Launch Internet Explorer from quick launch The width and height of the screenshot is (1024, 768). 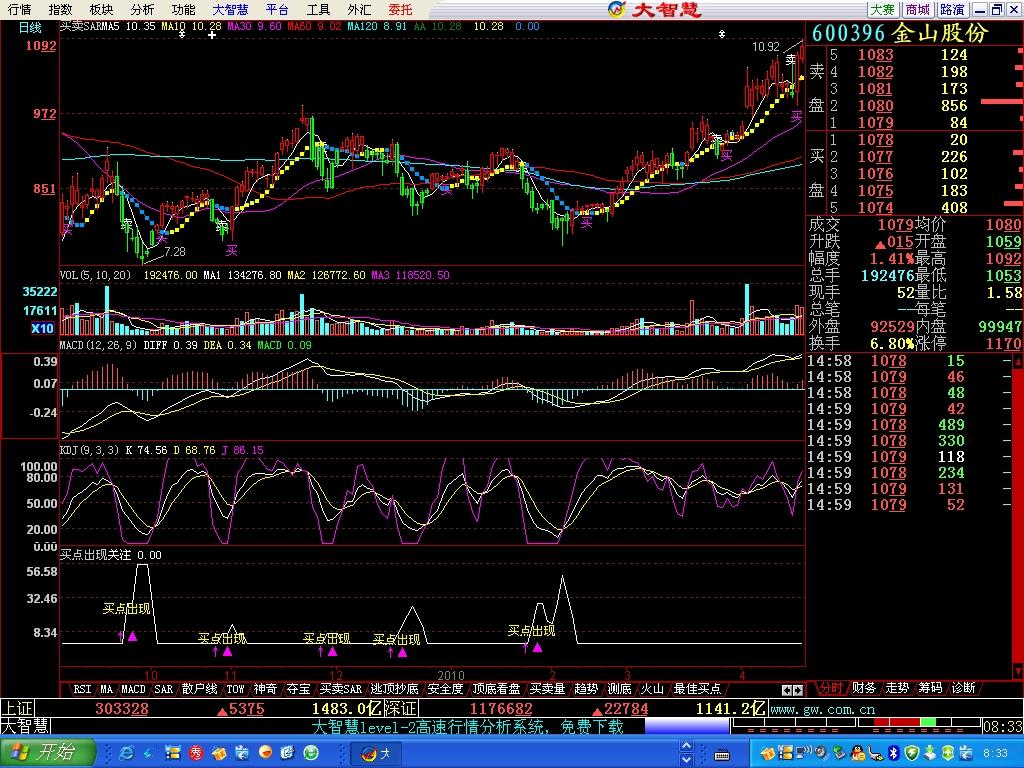click(126, 752)
